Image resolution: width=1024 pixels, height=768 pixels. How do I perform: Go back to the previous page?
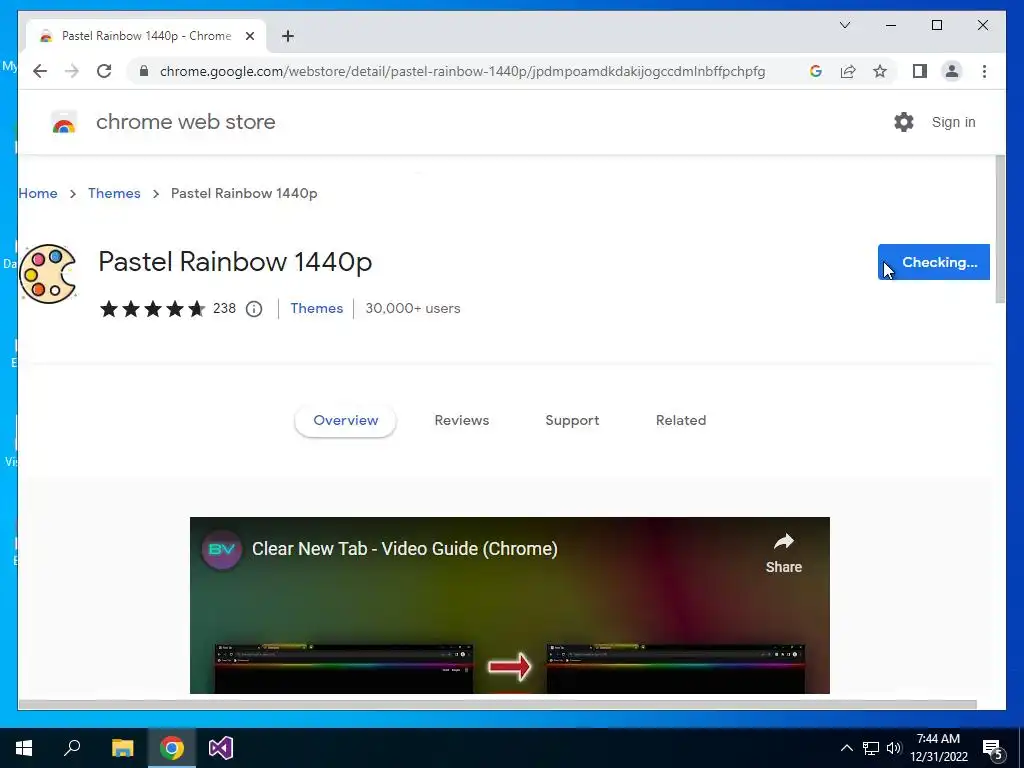click(40, 71)
